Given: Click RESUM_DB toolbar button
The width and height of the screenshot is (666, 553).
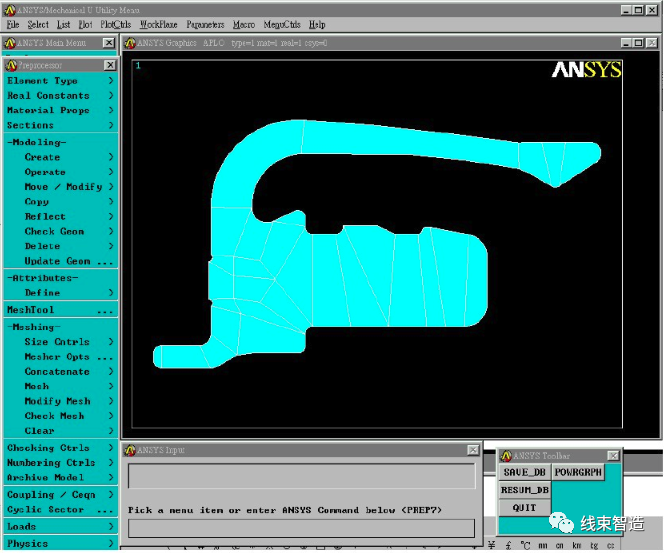Looking at the screenshot, I should coord(525,490).
